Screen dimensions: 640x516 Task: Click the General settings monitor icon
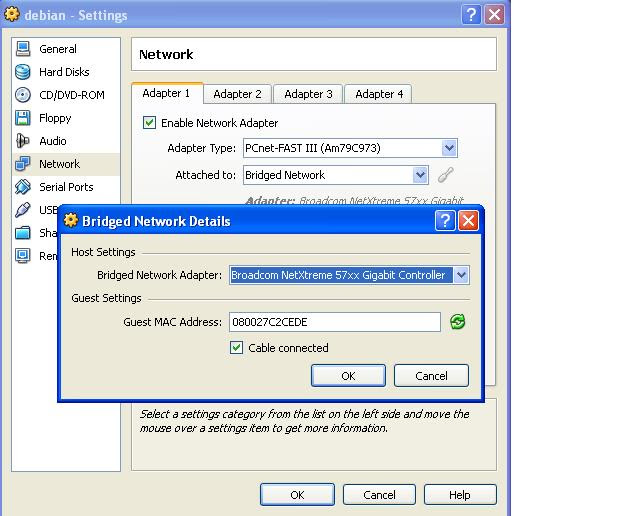[x=23, y=49]
